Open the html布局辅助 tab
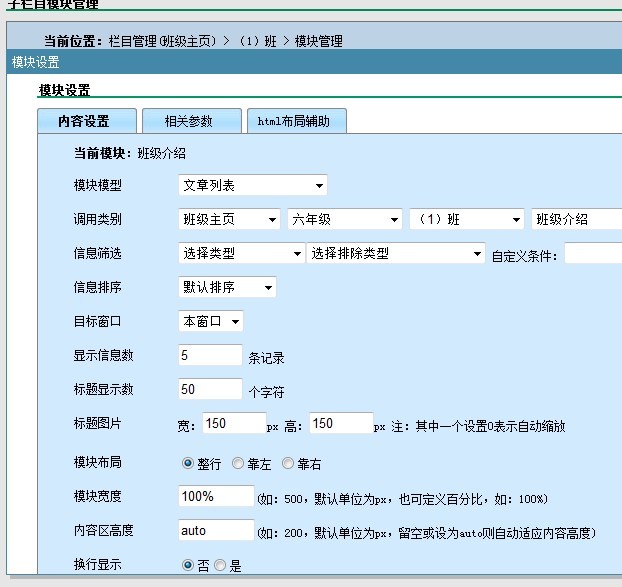 pos(296,121)
